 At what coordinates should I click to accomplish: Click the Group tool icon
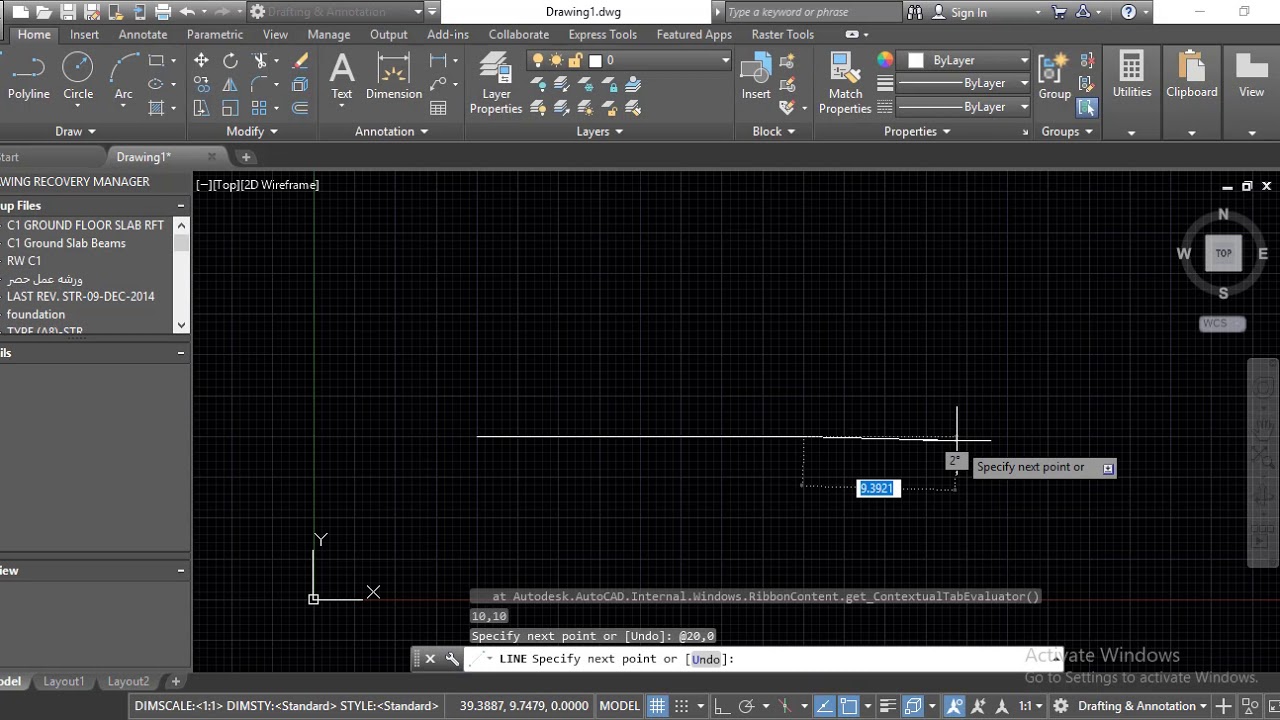point(1054,77)
